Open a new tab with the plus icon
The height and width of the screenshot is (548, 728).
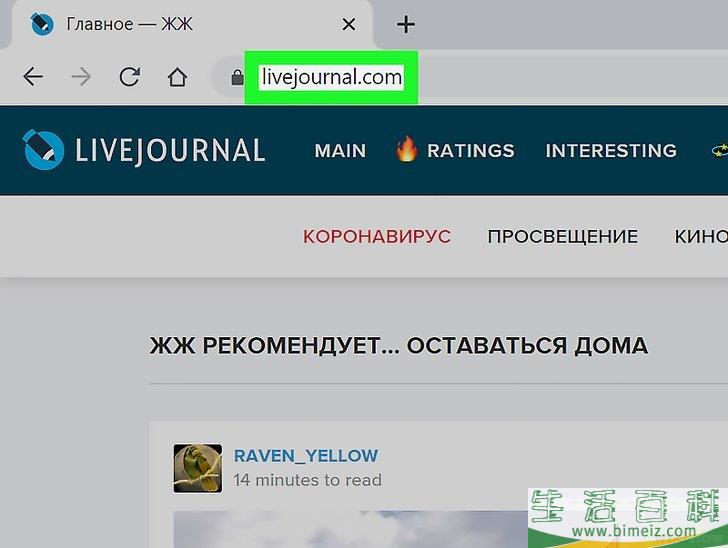coord(406,24)
